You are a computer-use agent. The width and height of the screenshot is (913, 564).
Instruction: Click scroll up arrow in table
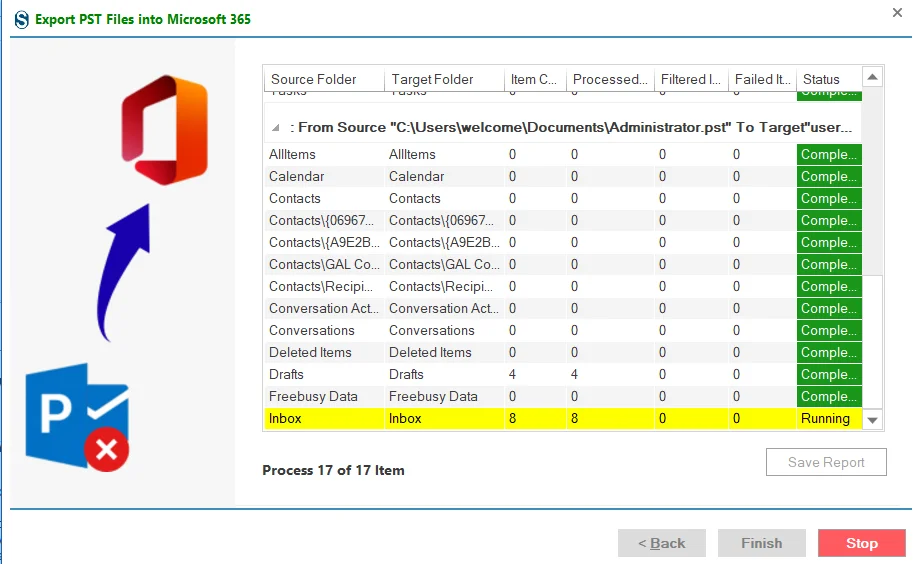(872, 77)
